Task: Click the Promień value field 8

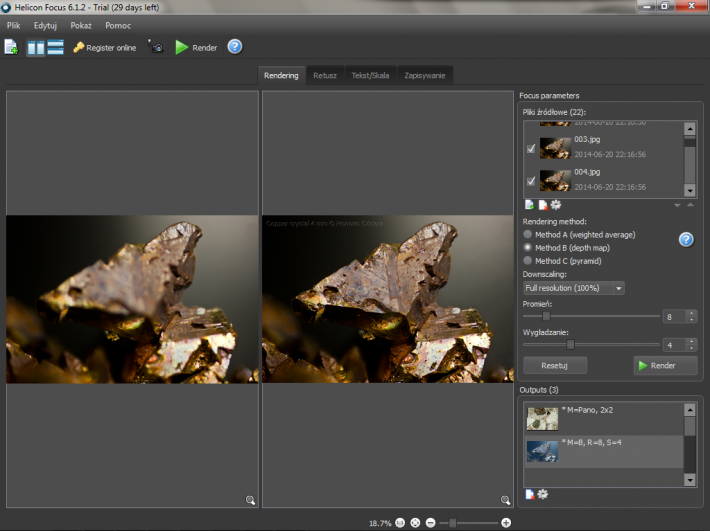Action: point(675,316)
